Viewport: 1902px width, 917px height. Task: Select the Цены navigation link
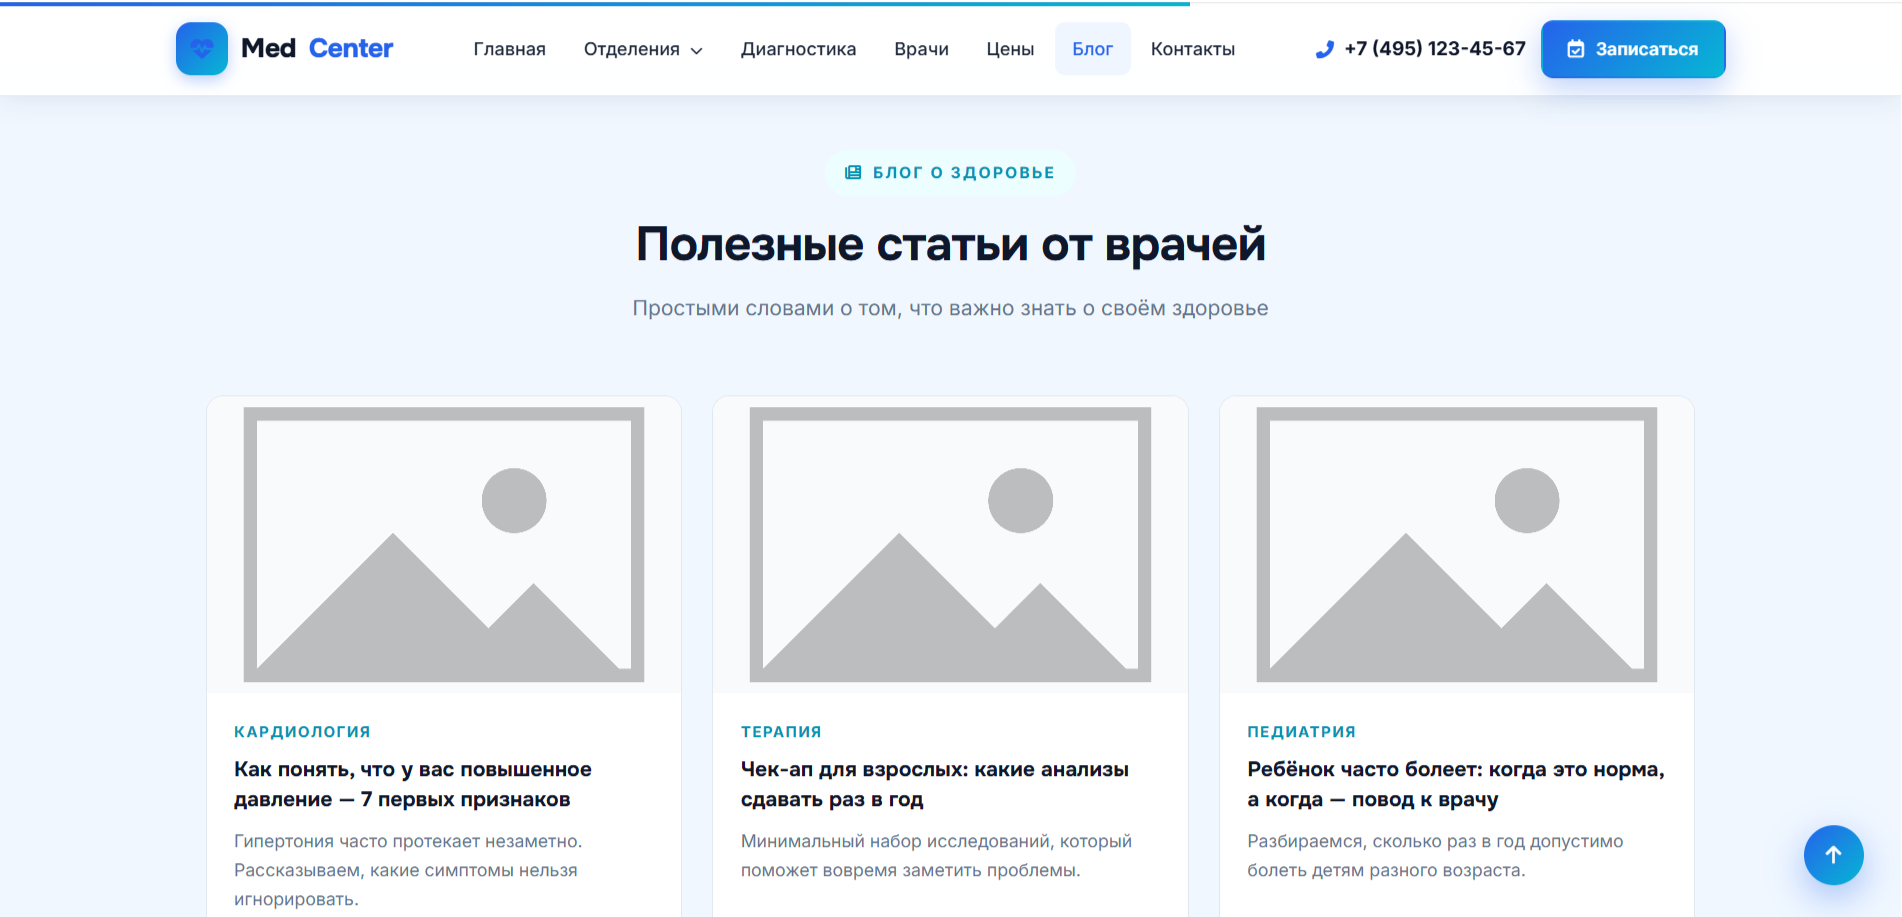(1010, 49)
